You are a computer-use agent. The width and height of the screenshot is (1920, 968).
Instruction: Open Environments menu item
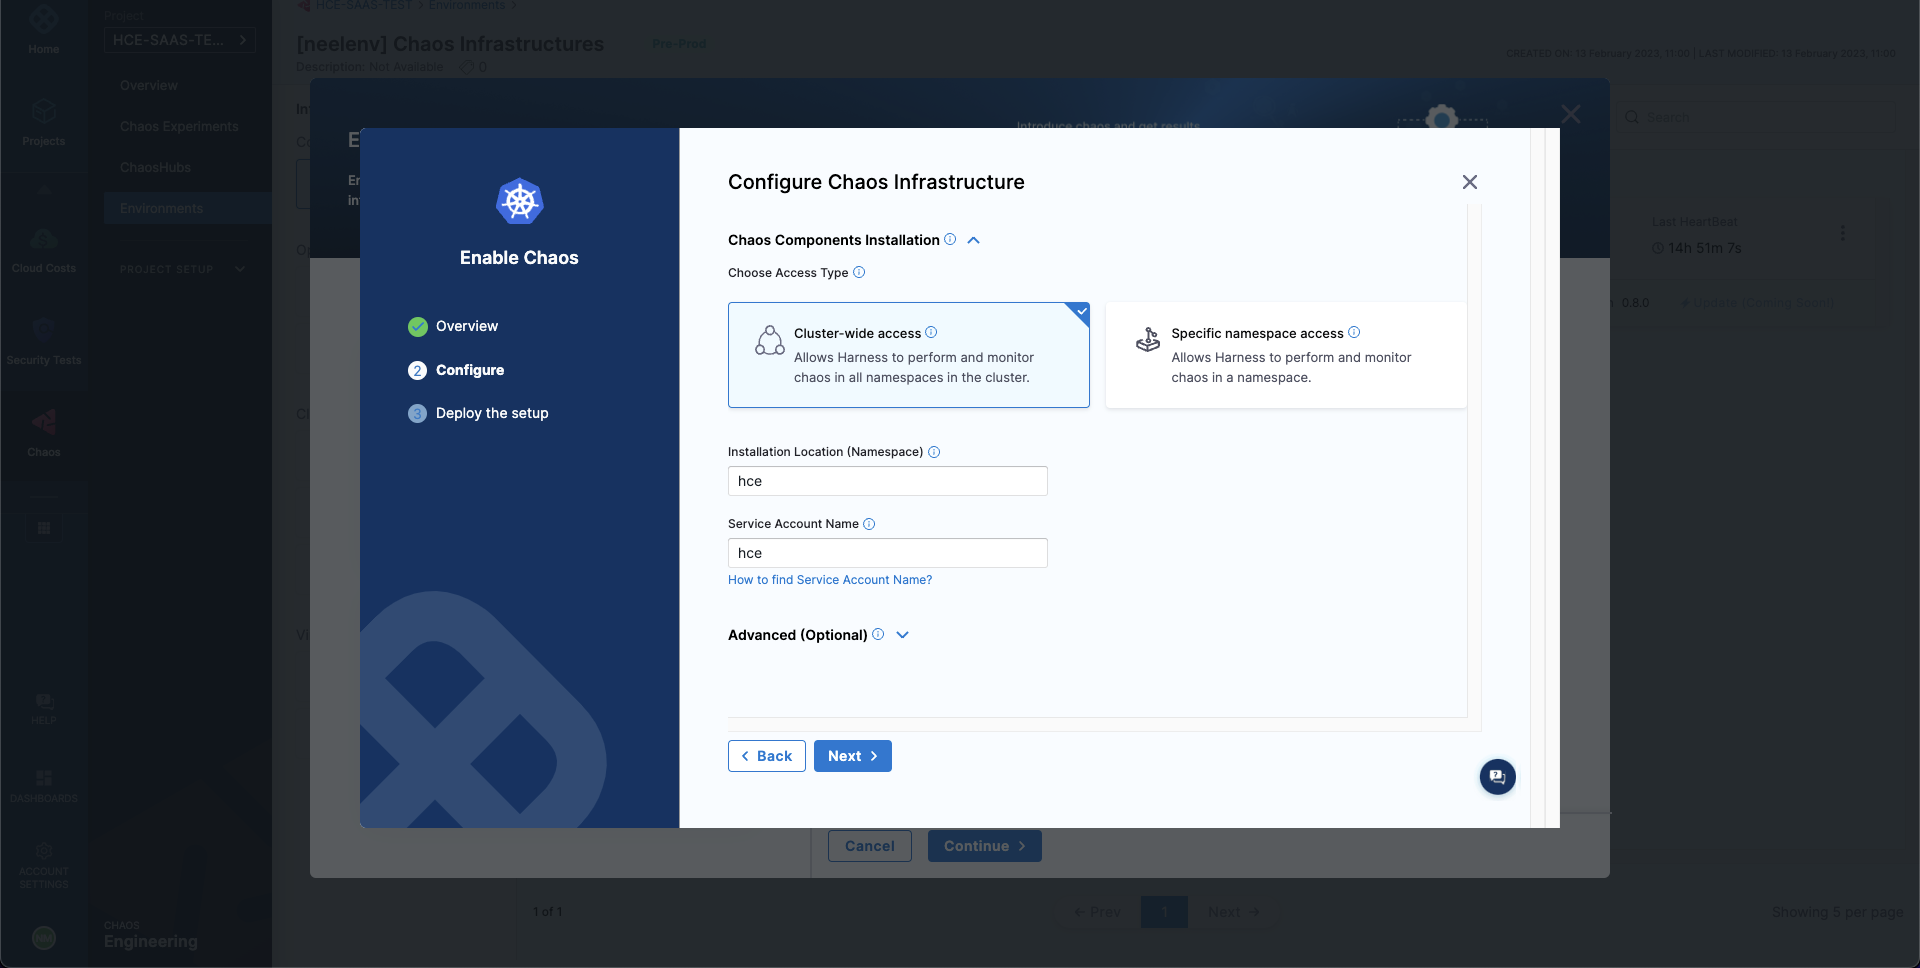pos(187,208)
